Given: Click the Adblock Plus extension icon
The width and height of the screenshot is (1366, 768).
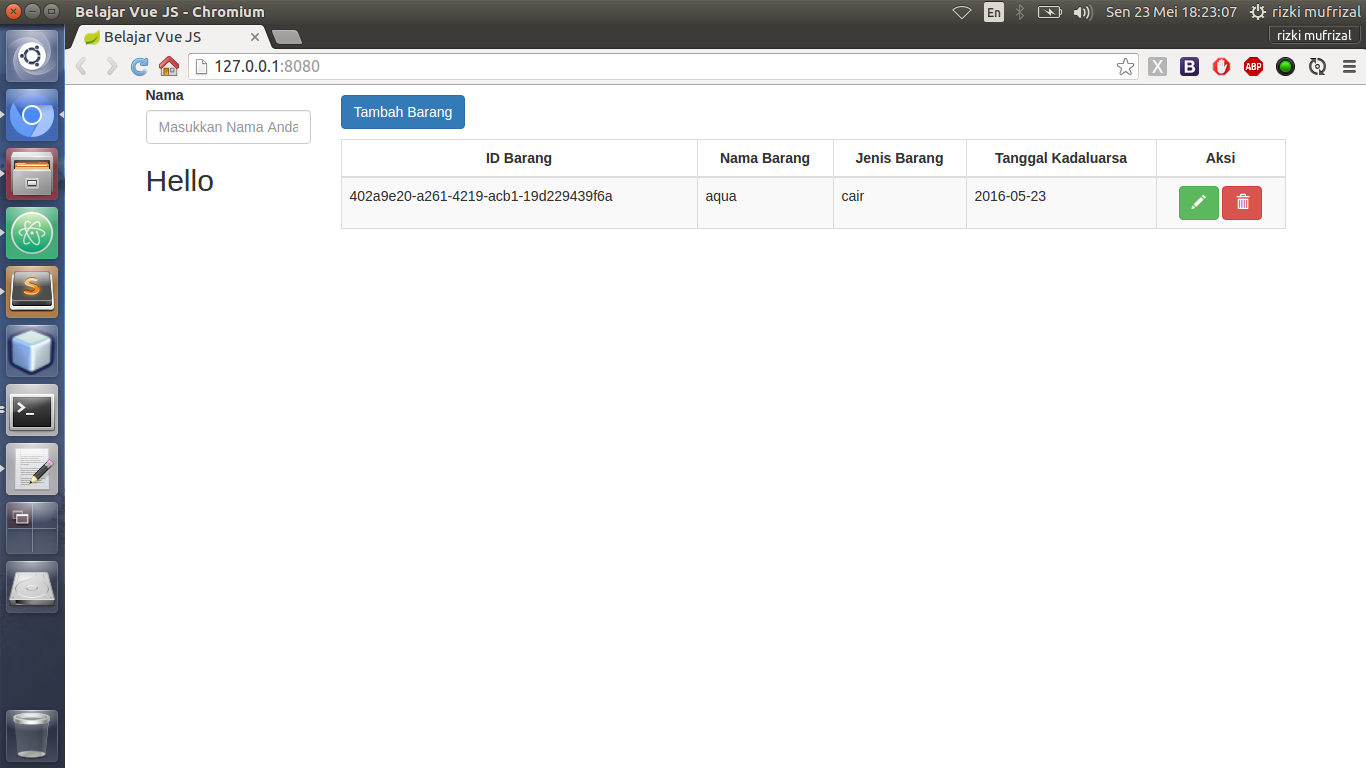Looking at the screenshot, I should (1253, 66).
